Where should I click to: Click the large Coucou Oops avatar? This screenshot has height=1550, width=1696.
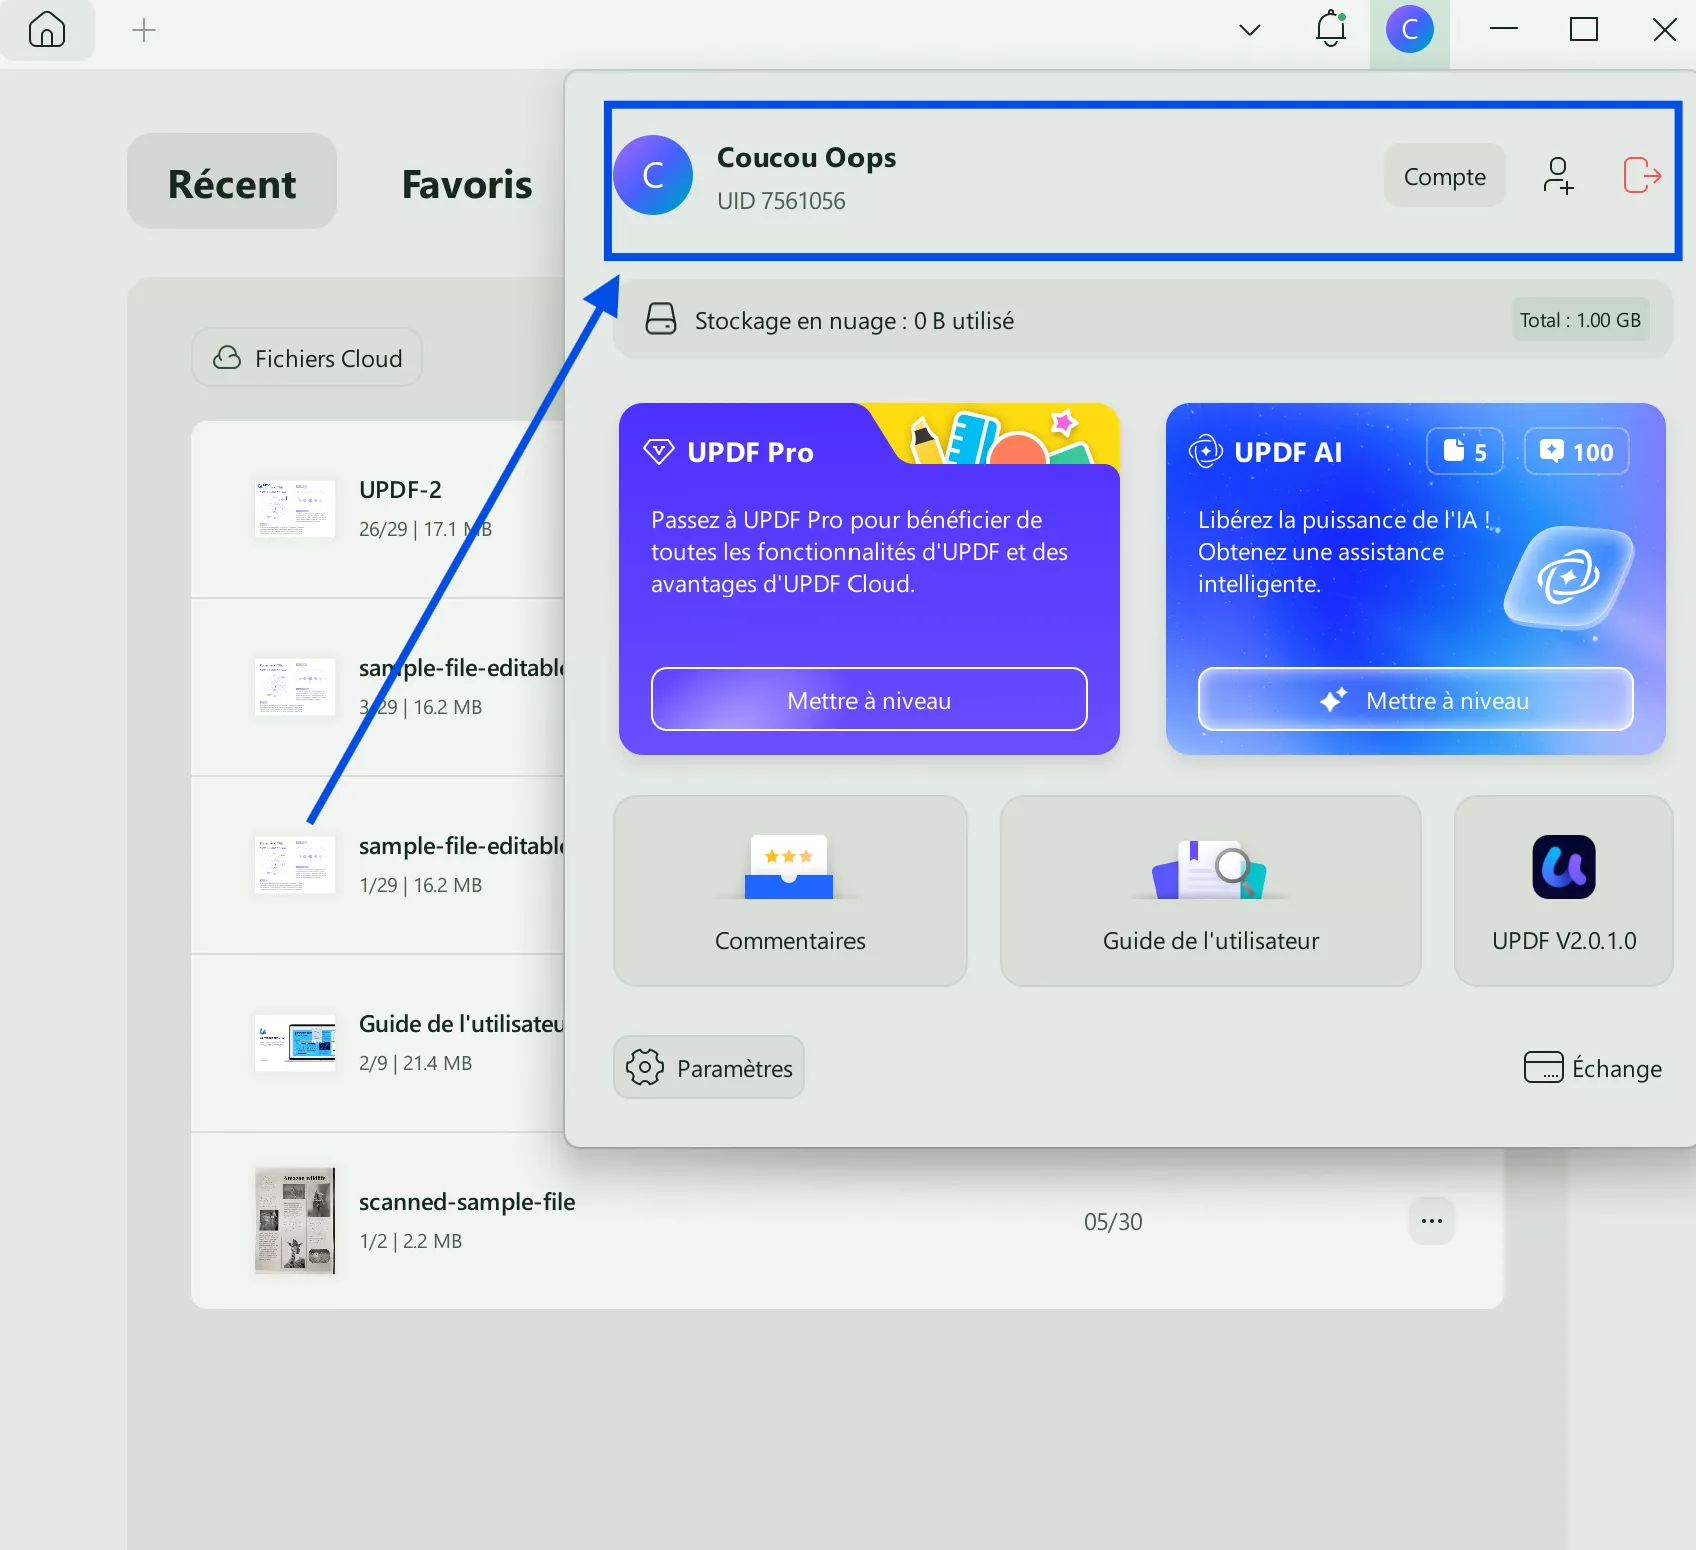tap(653, 176)
